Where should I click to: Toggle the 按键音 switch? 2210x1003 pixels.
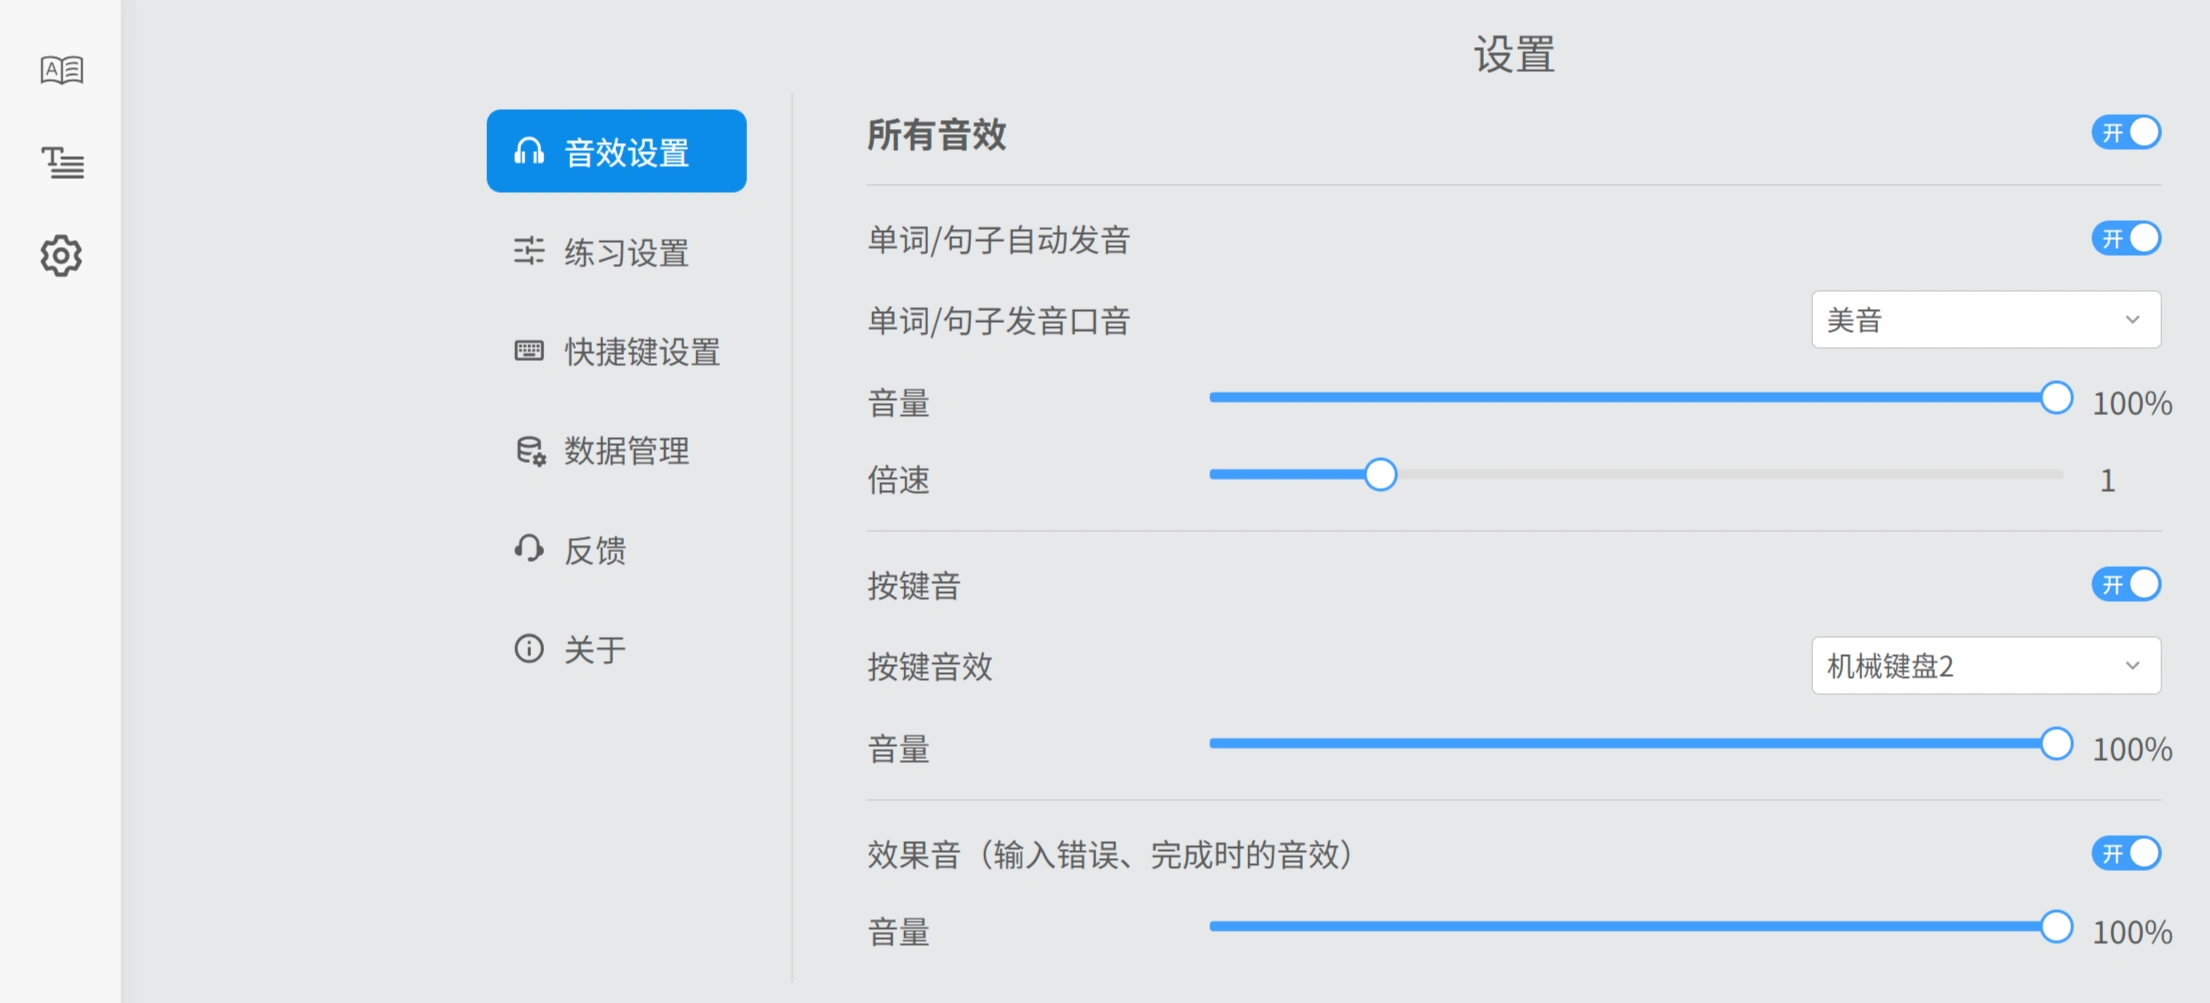coord(2126,584)
